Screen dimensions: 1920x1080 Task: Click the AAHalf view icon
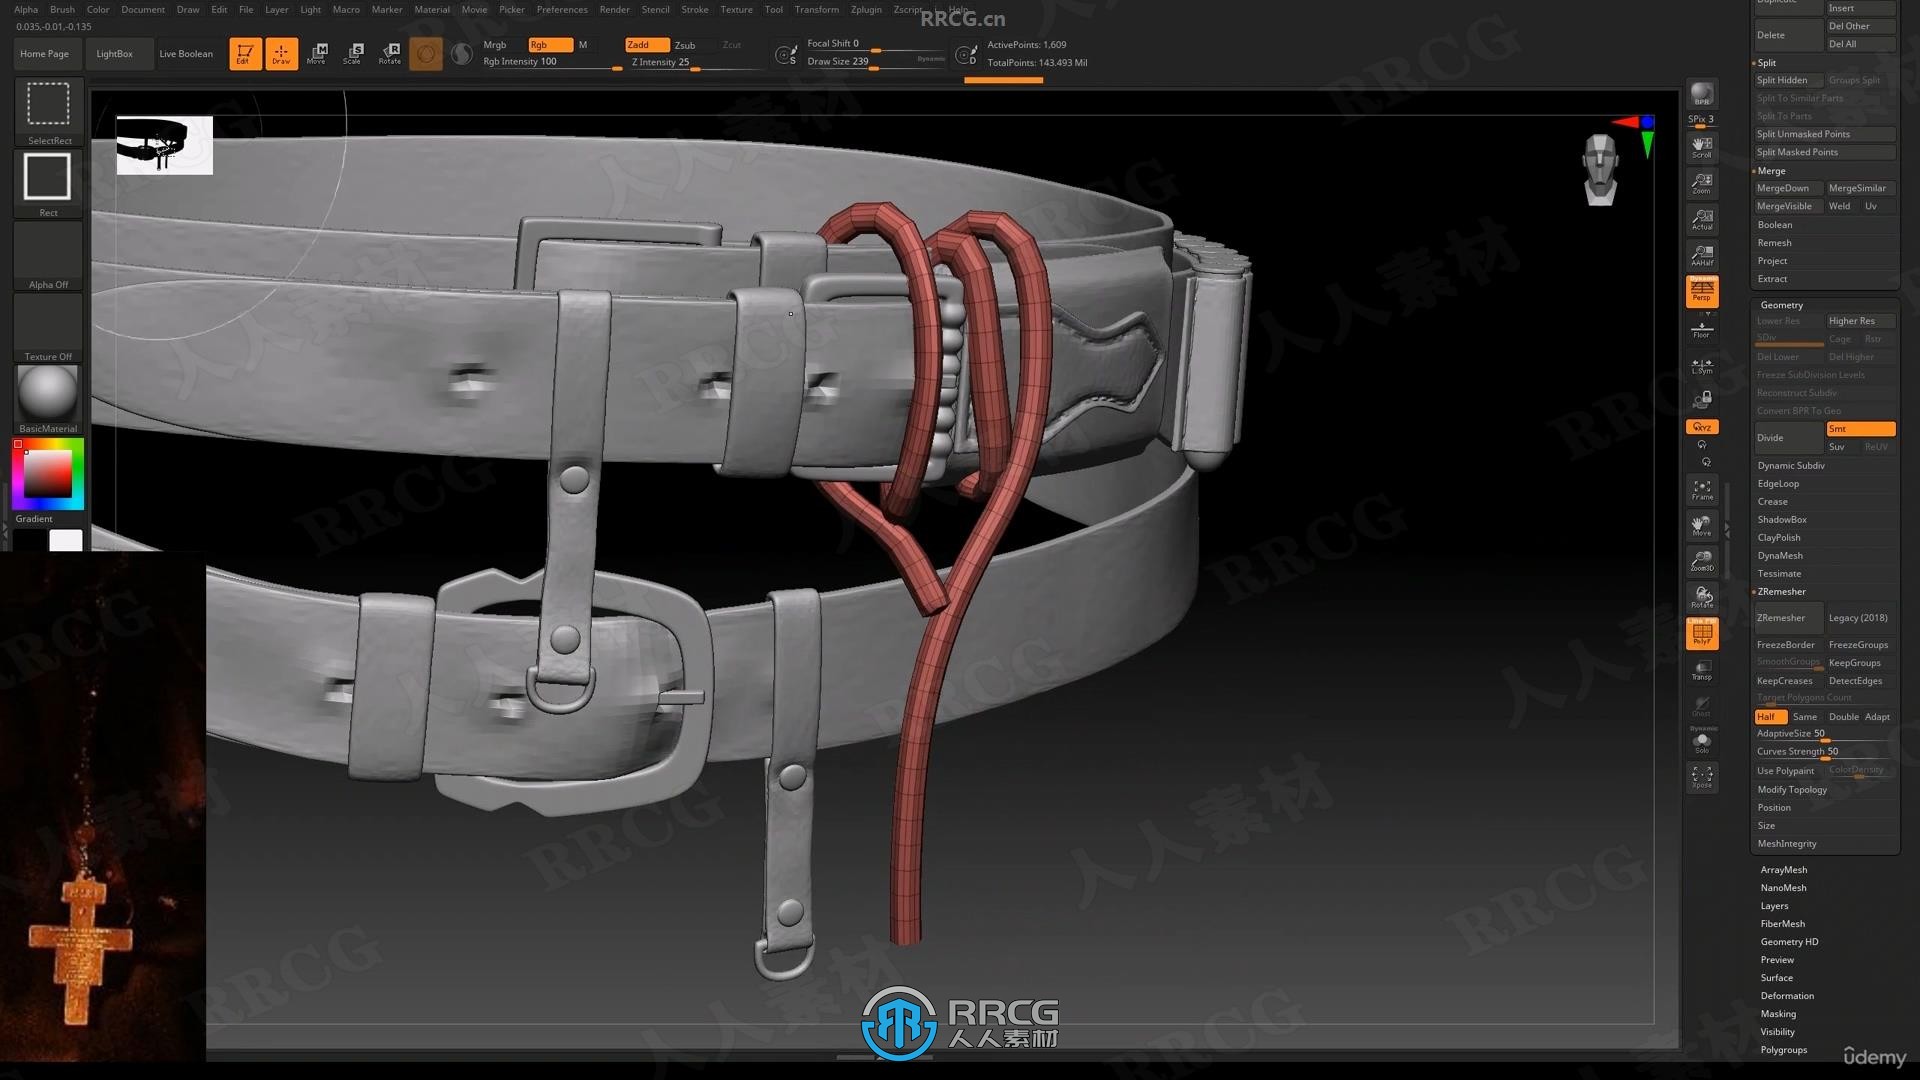(1701, 255)
